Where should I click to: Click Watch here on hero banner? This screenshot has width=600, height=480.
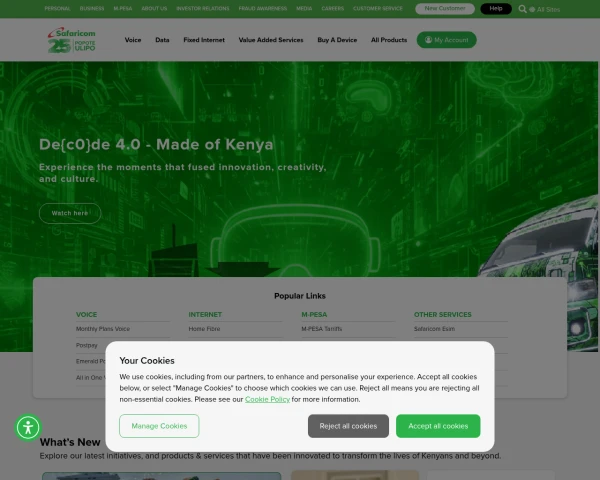70,213
